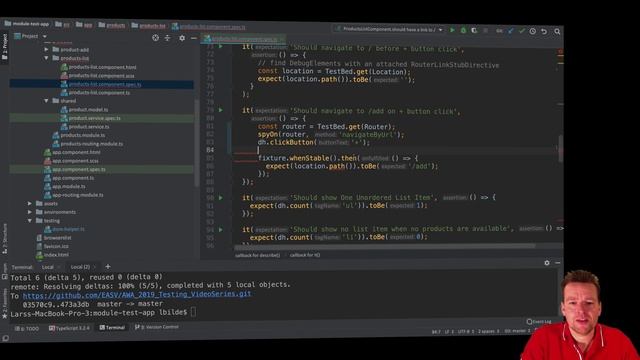The image size is (640, 360).
Task: Click editor horizontal scrollbar
Action: tap(385, 246)
